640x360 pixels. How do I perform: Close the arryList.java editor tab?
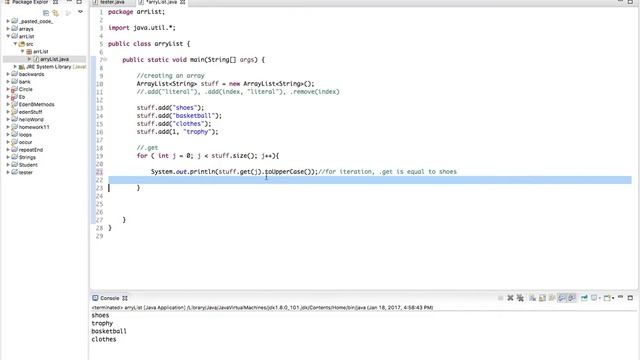182,2
